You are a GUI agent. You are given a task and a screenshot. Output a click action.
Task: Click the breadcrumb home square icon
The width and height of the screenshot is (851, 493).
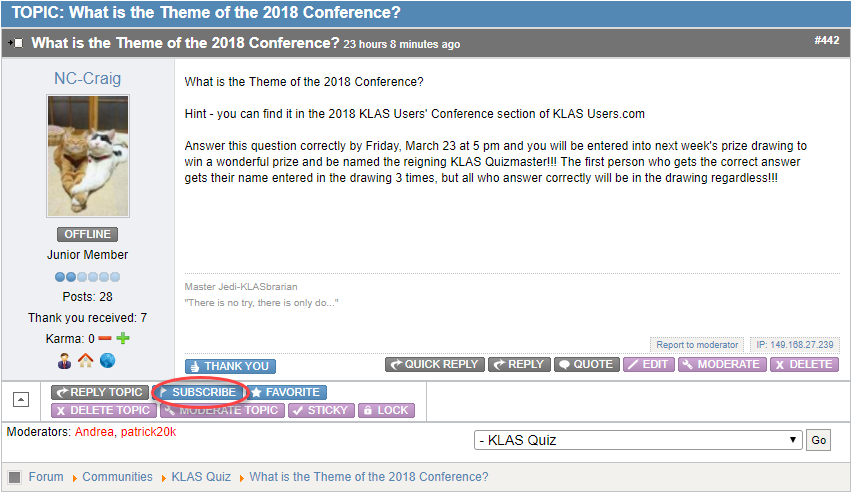15,477
